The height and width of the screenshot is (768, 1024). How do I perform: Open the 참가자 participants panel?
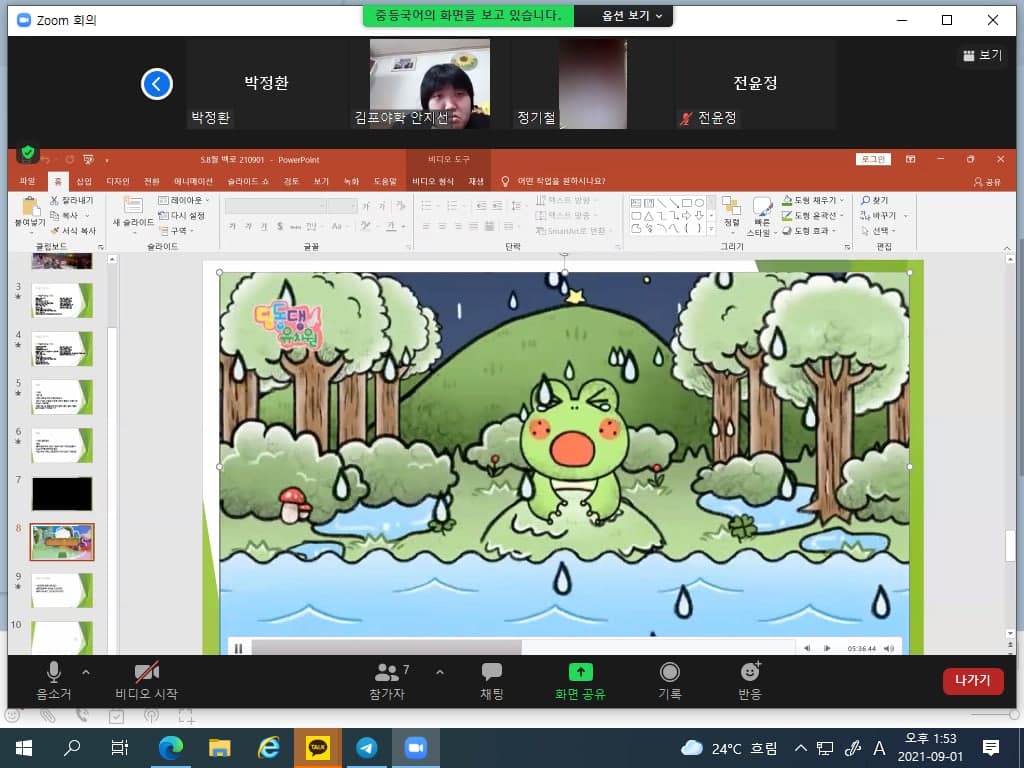(x=387, y=681)
